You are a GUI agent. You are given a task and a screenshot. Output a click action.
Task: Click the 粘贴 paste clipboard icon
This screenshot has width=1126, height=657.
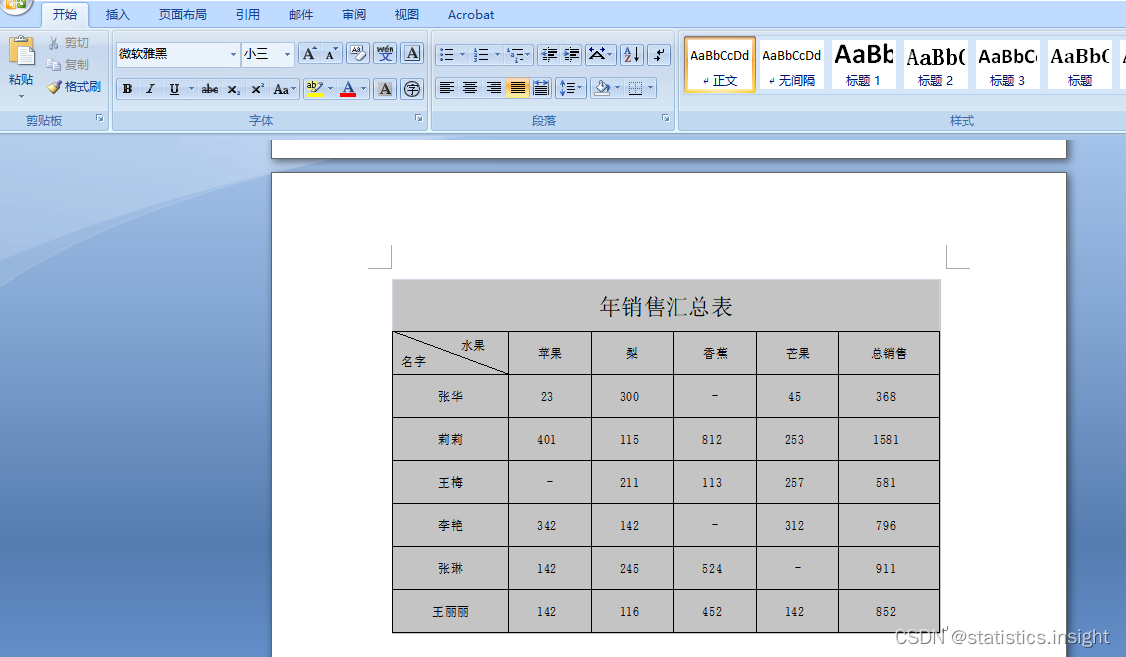22,52
